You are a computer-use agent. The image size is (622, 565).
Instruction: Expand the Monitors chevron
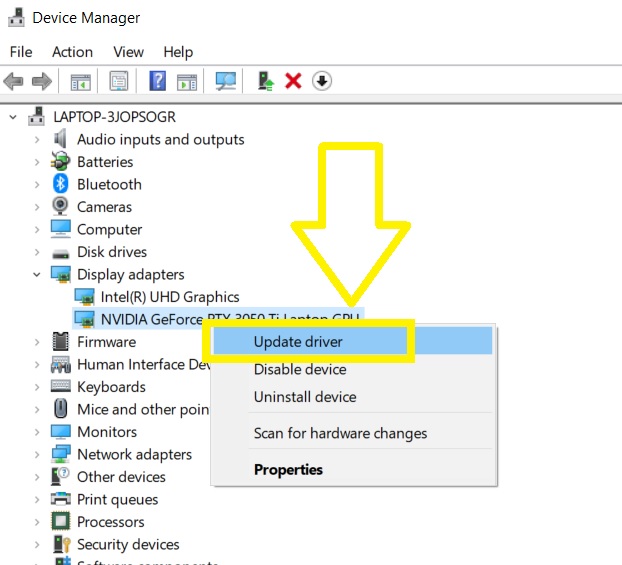[x=37, y=432]
